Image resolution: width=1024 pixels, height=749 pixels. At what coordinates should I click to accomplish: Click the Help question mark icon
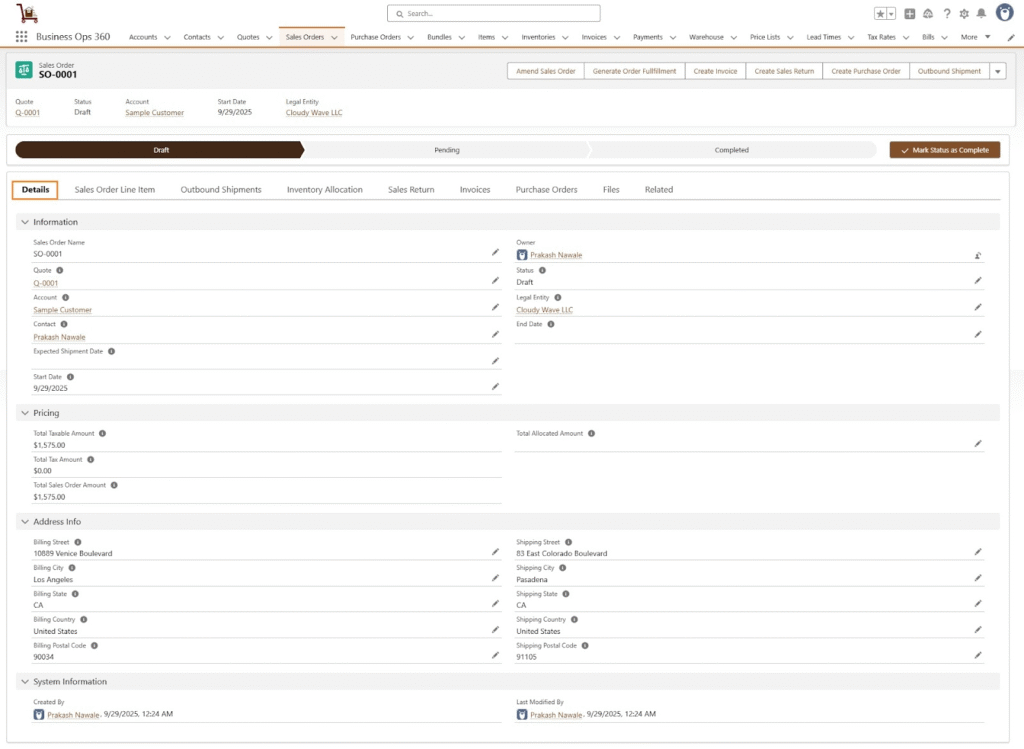click(x=946, y=14)
